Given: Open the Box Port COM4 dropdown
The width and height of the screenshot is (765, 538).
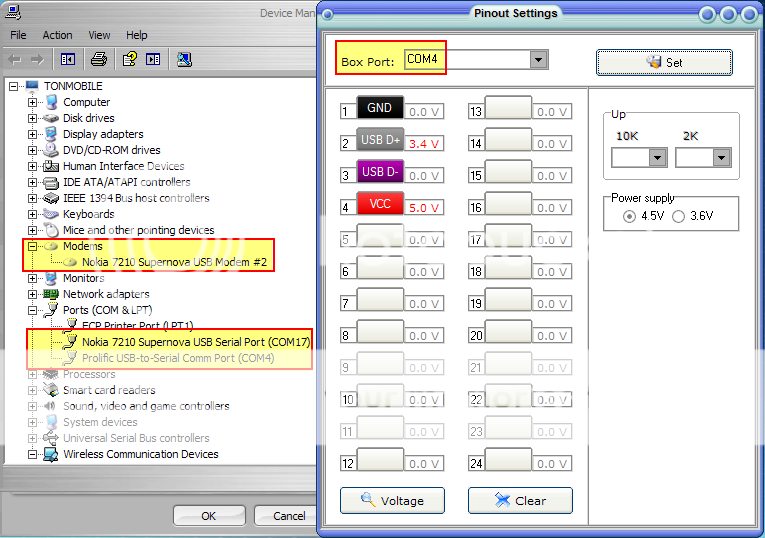Looking at the screenshot, I should click(538, 60).
